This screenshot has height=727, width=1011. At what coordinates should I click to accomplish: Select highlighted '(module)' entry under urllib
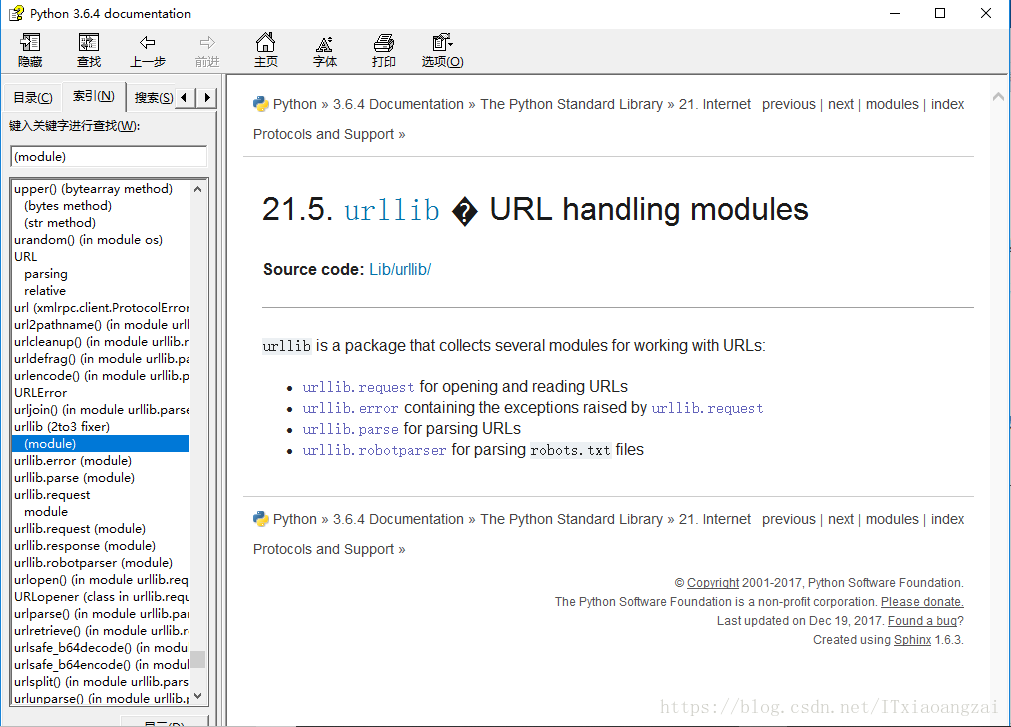pyautogui.click(x=101, y=443)
